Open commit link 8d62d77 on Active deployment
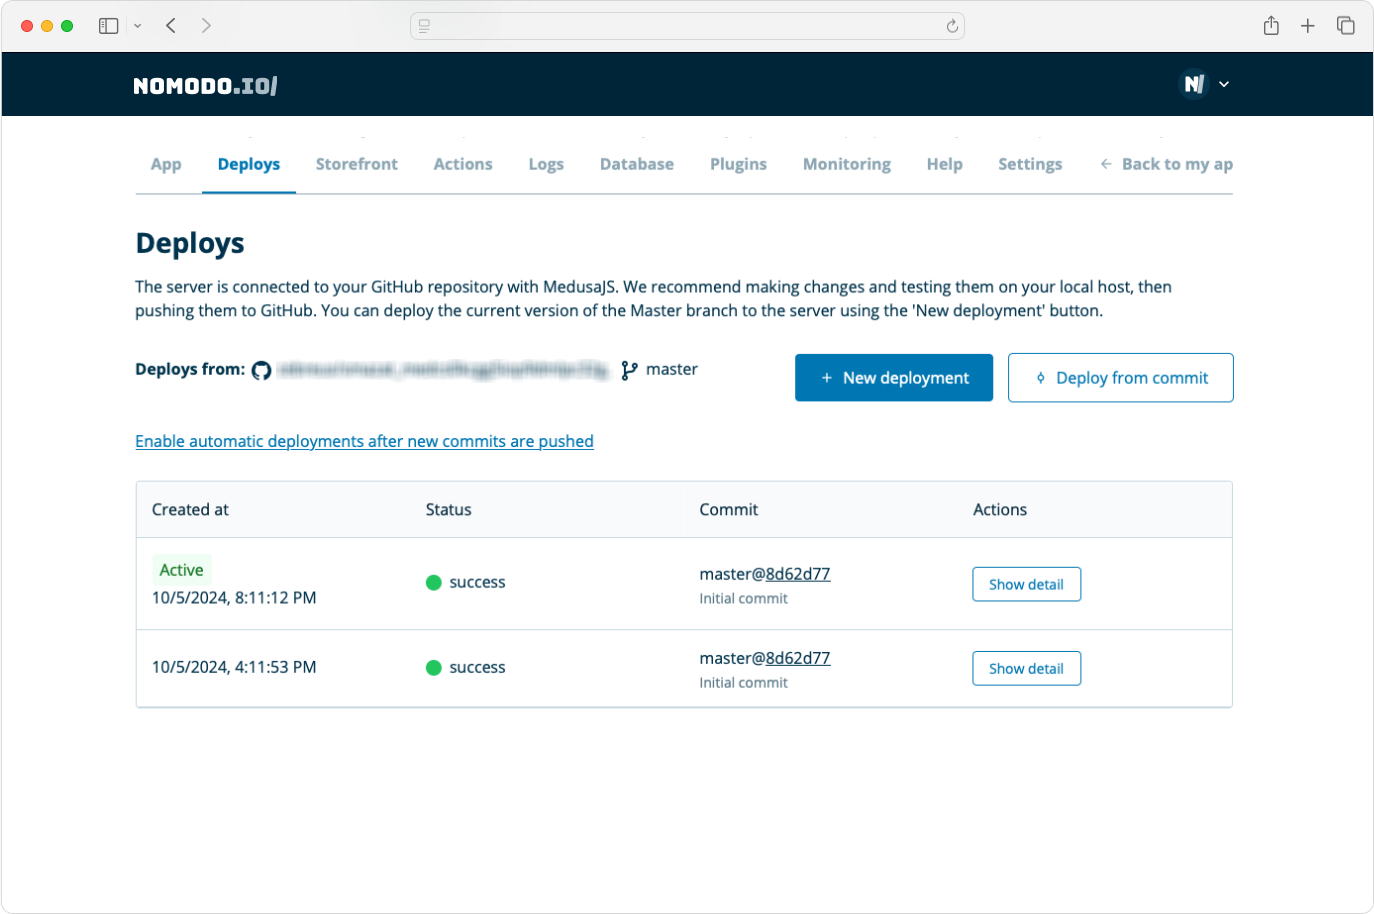 click(x=798, y=573)
